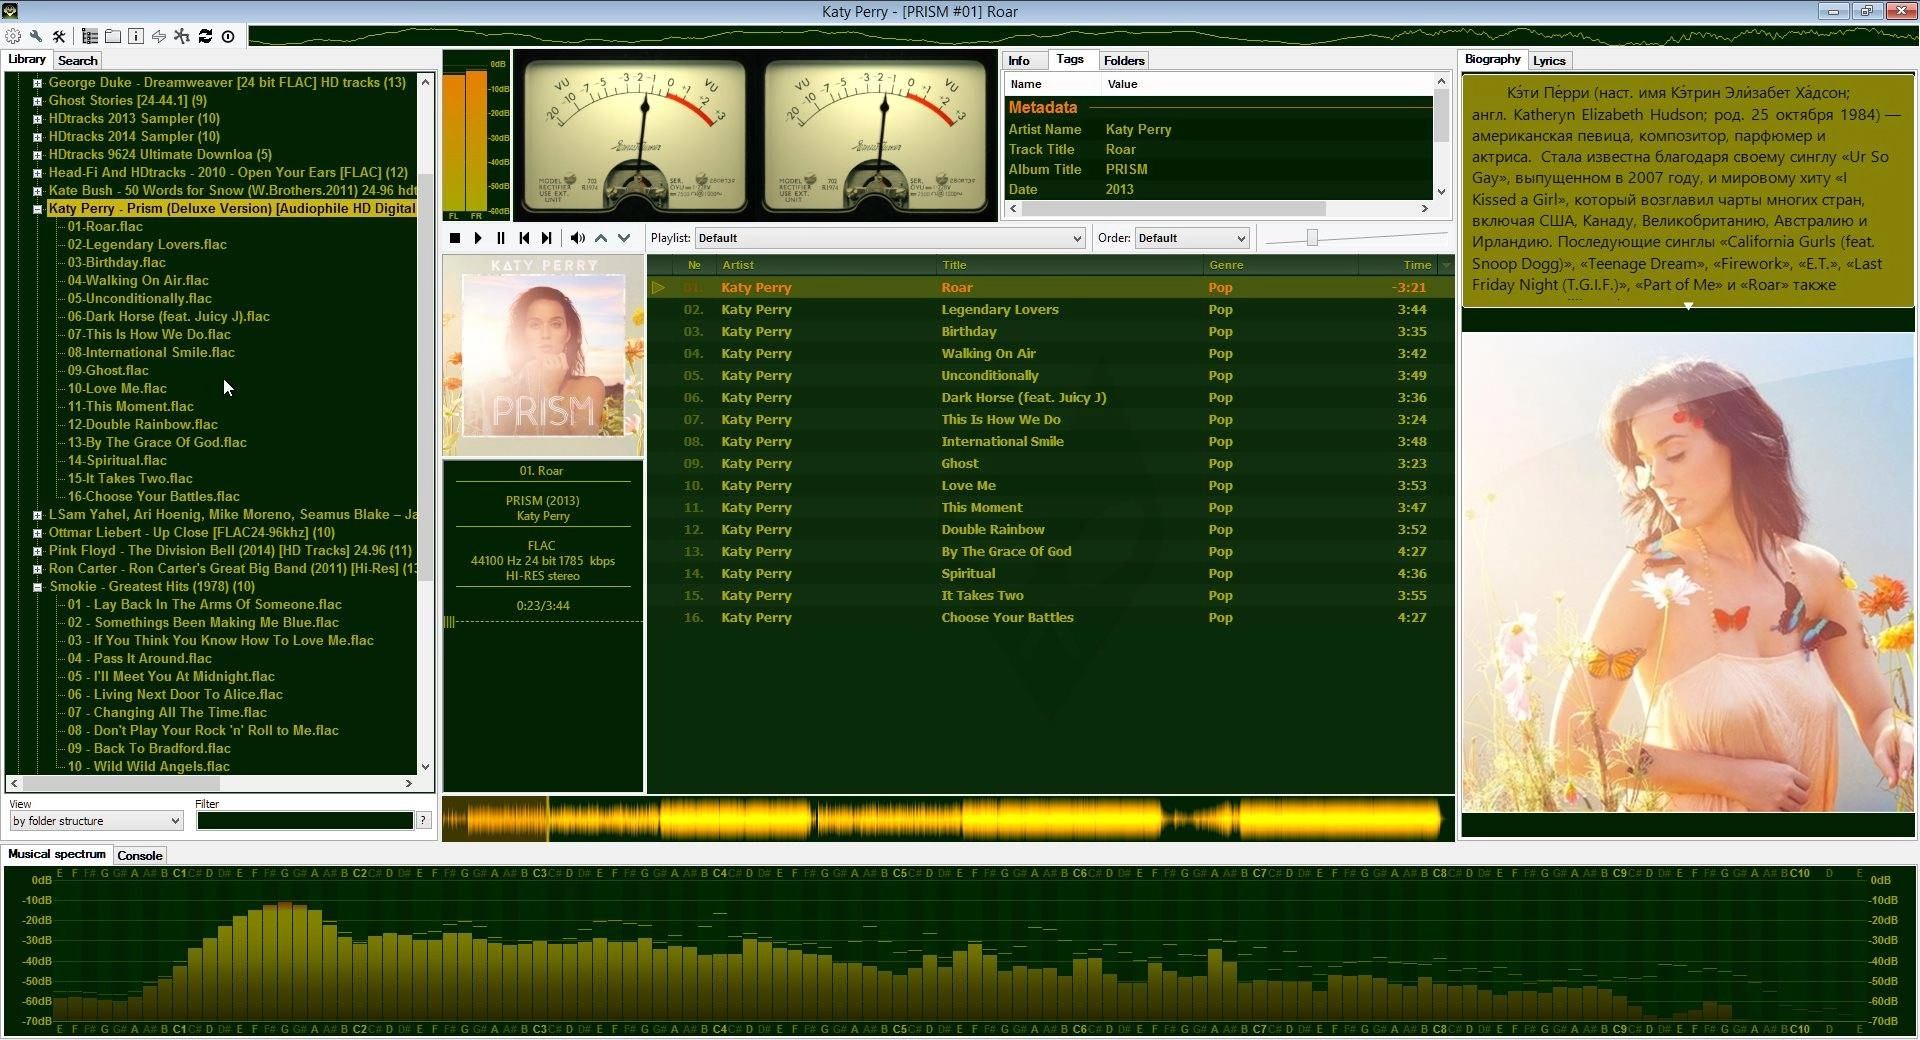
Task: Click the up chevron beside volume icon
Action: tap(601, 238)
